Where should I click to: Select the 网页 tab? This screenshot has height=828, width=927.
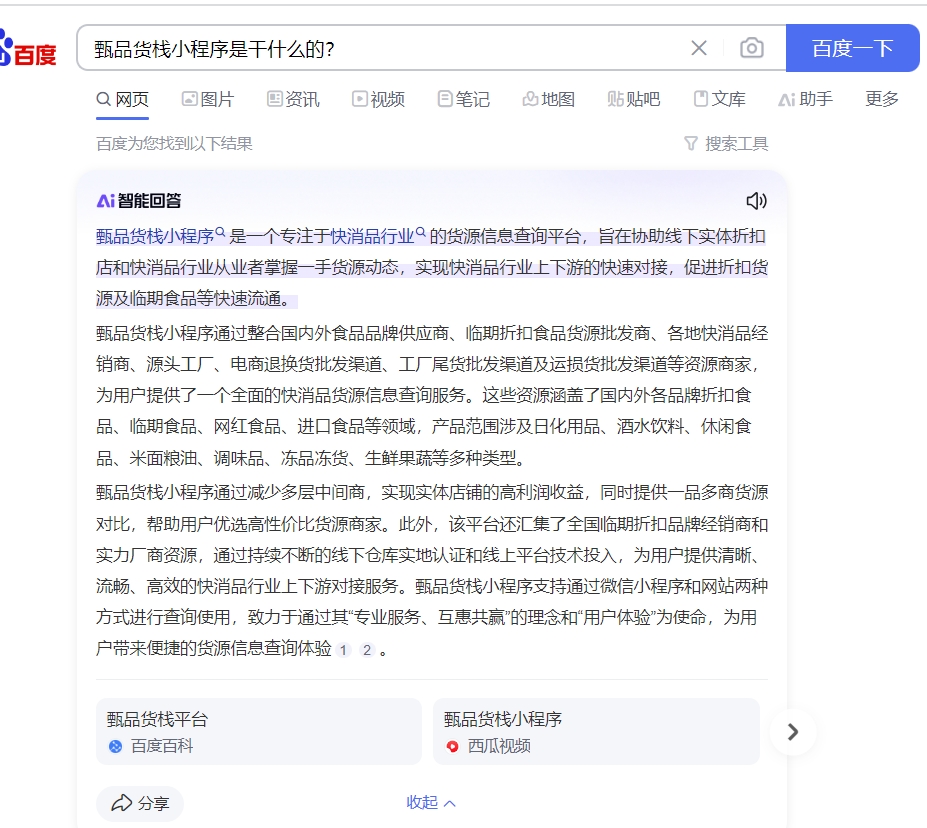(122, 99)
